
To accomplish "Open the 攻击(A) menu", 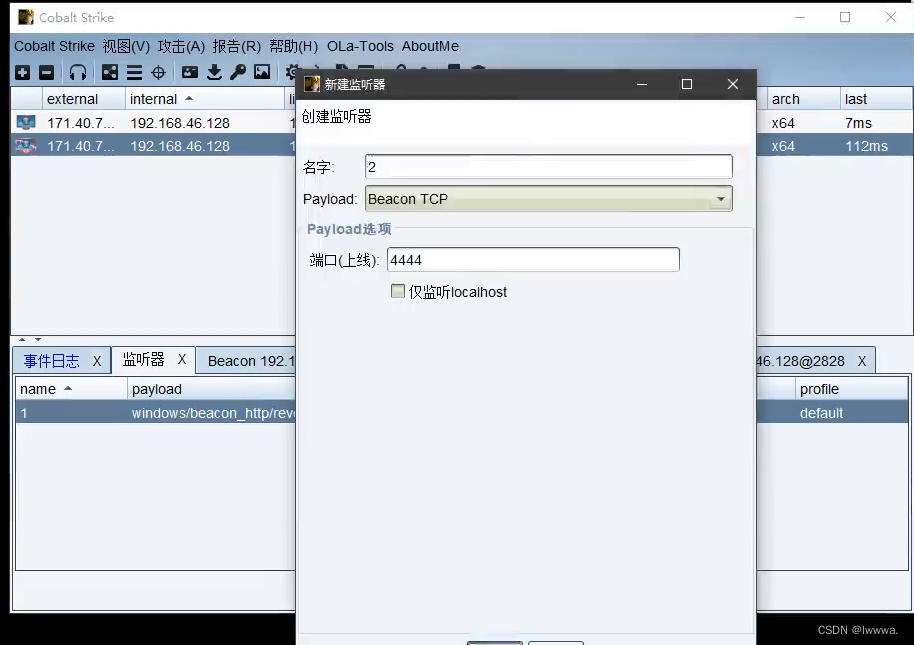I will (181, 46).
